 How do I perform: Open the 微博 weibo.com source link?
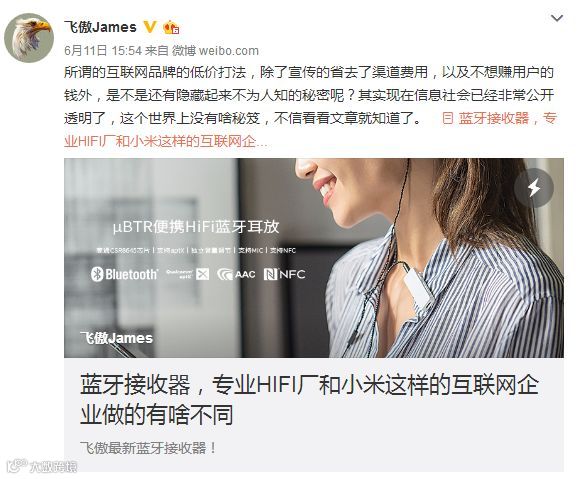coord(215,51)
